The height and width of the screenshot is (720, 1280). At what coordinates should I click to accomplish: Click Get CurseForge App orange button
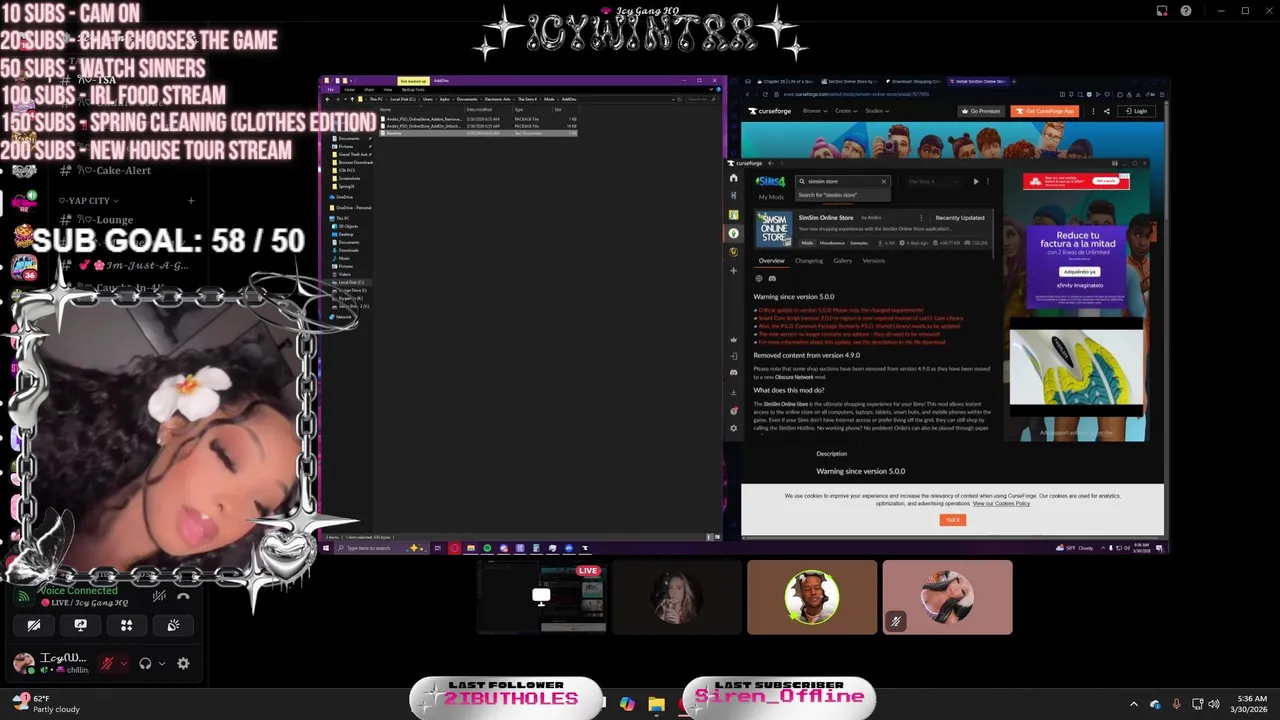pos(1045,111)
